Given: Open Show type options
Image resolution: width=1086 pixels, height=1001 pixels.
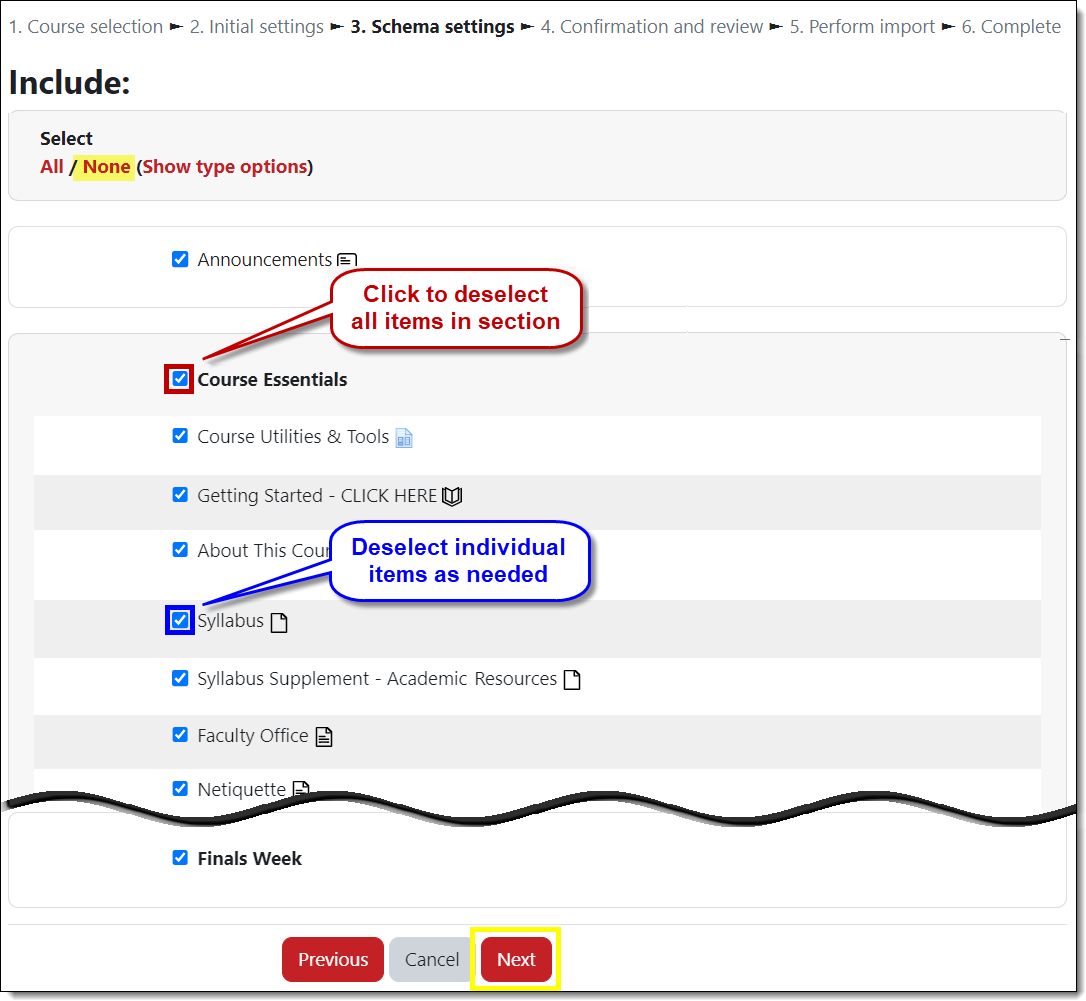Looking at the screenshot, I should click(x=225, y=167).
